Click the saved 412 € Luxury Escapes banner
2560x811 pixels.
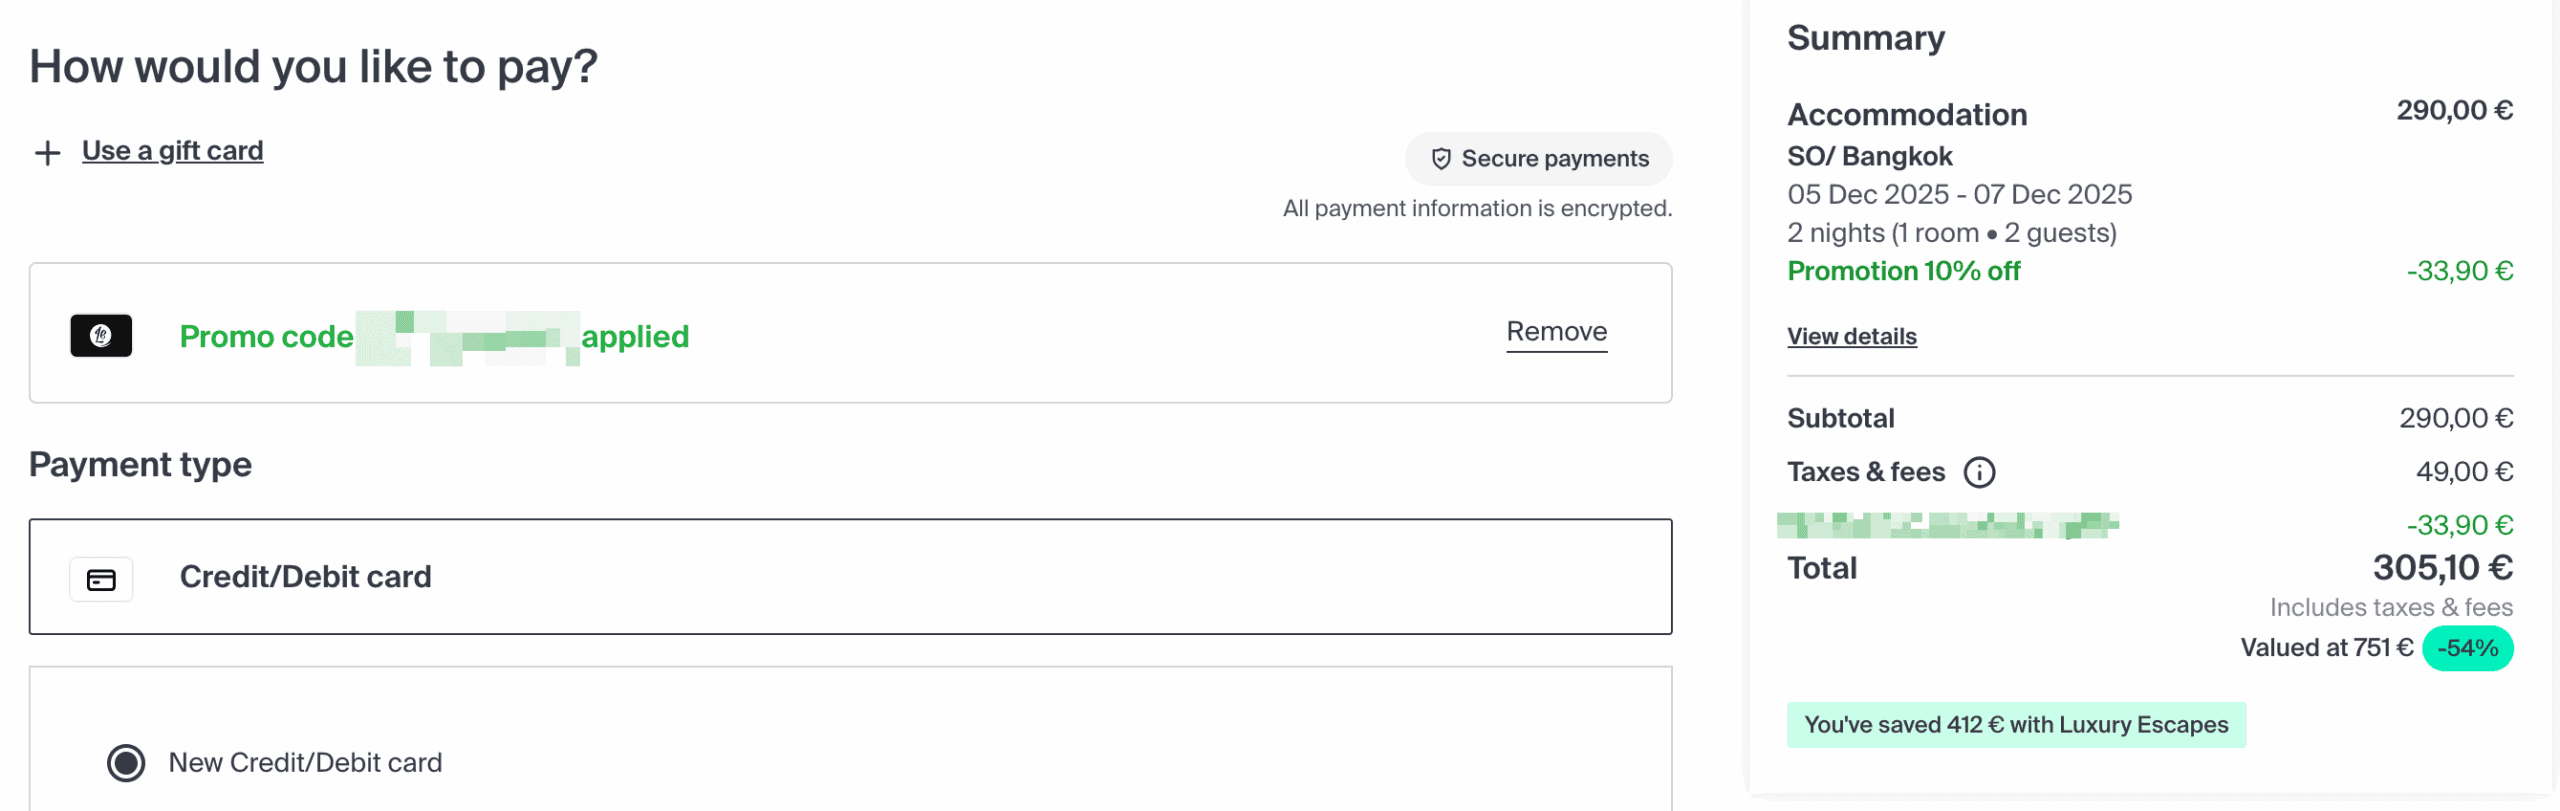2015,725
